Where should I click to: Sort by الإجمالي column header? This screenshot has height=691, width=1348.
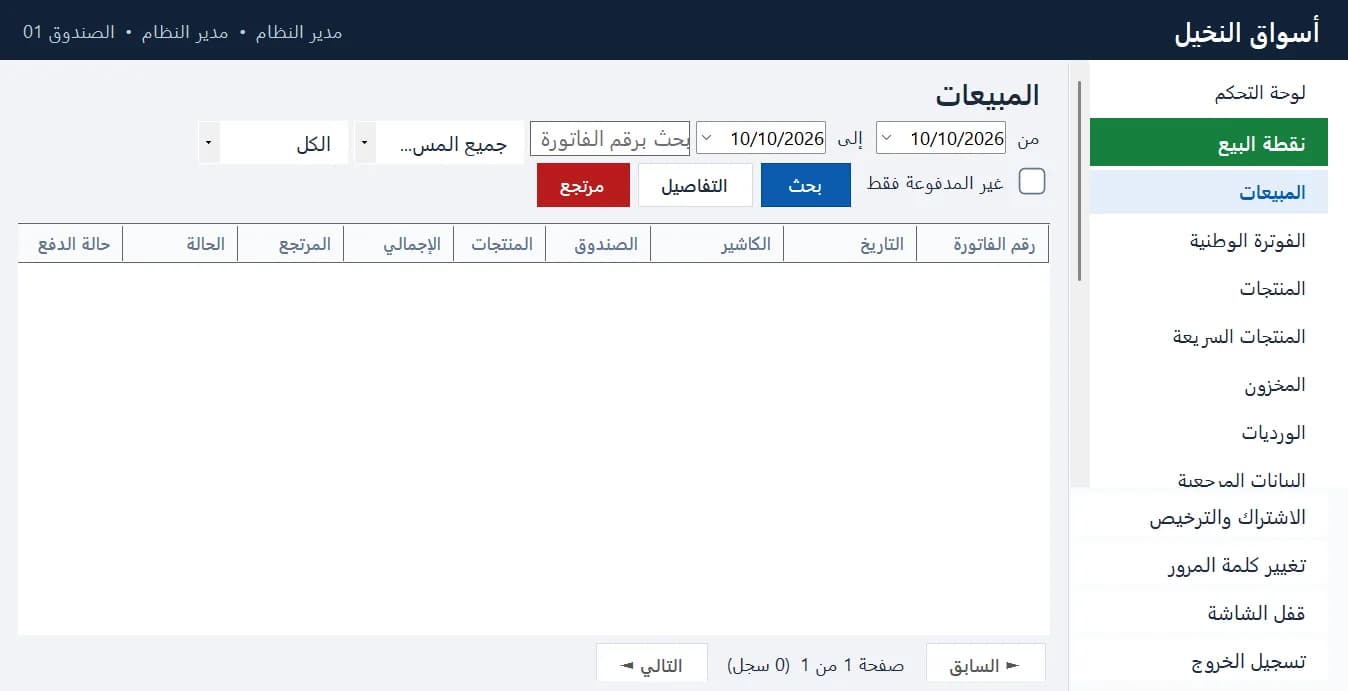[399, 244]
